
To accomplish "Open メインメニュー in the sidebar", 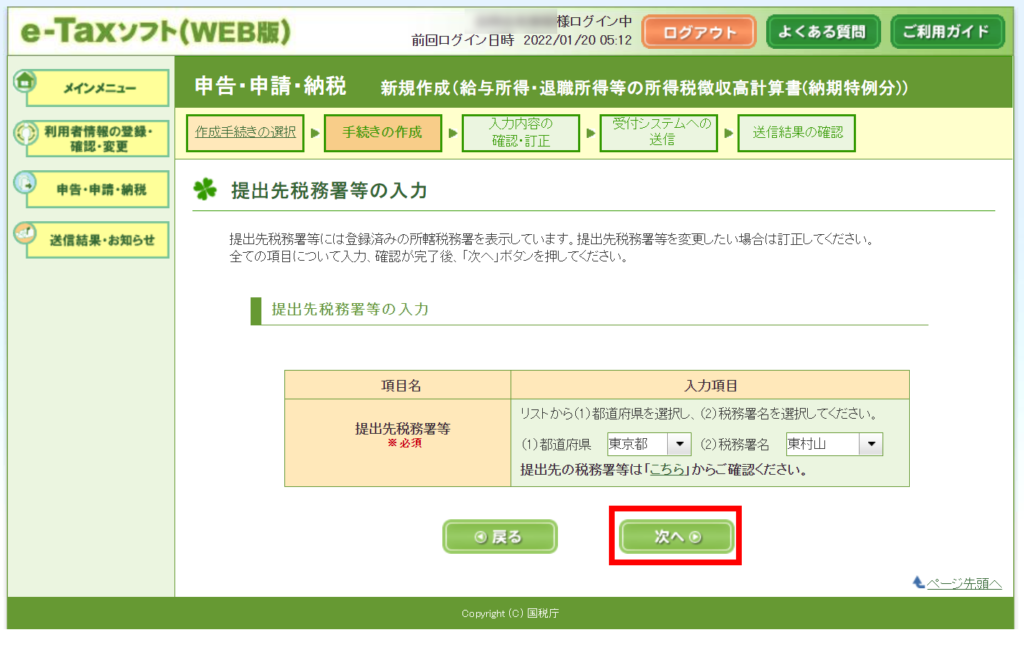I will pyautogui.click(x=97, y=89).
